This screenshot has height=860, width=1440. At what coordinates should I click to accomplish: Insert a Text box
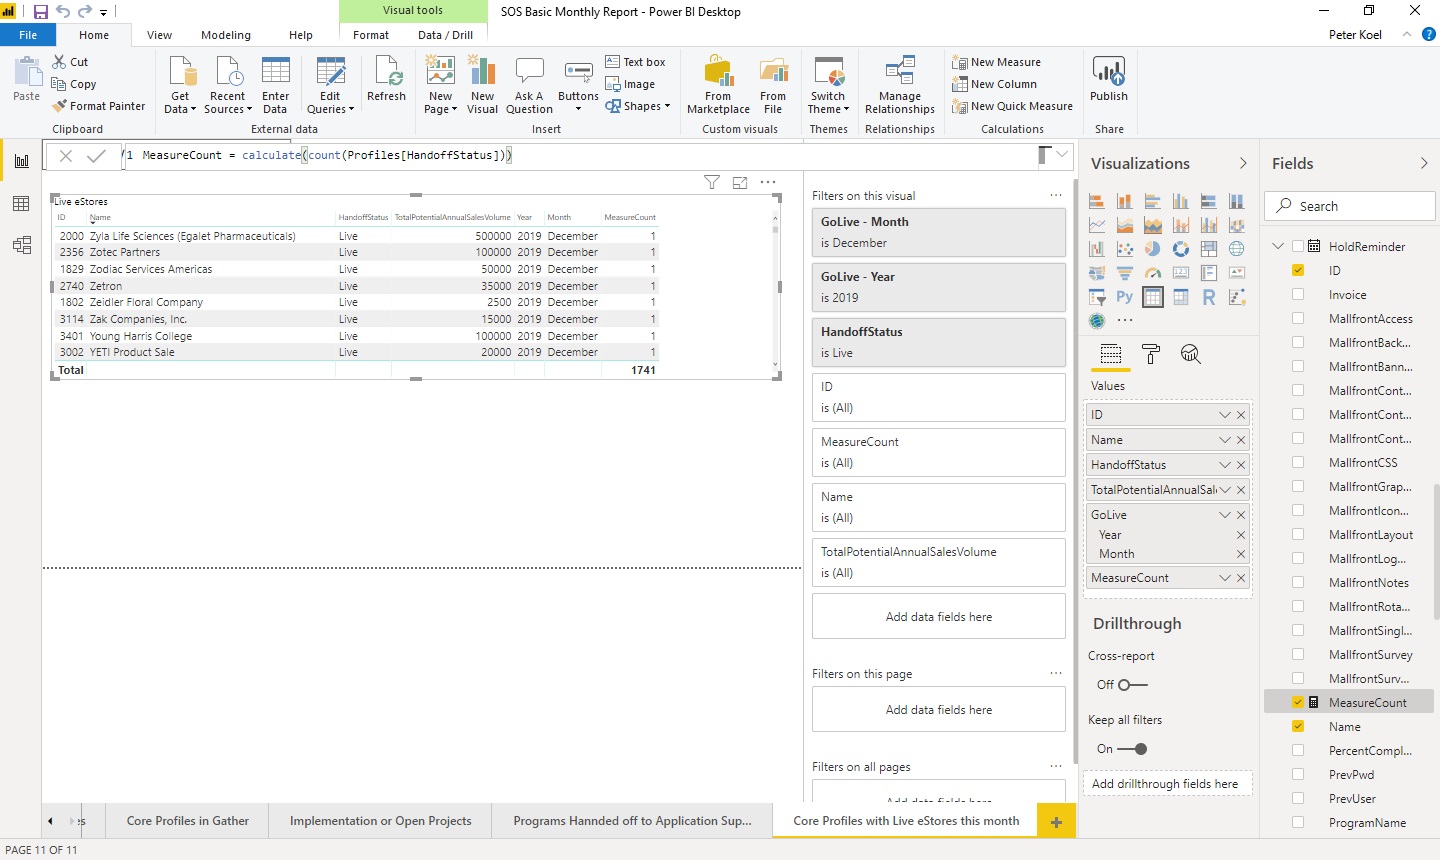[635, 62]
